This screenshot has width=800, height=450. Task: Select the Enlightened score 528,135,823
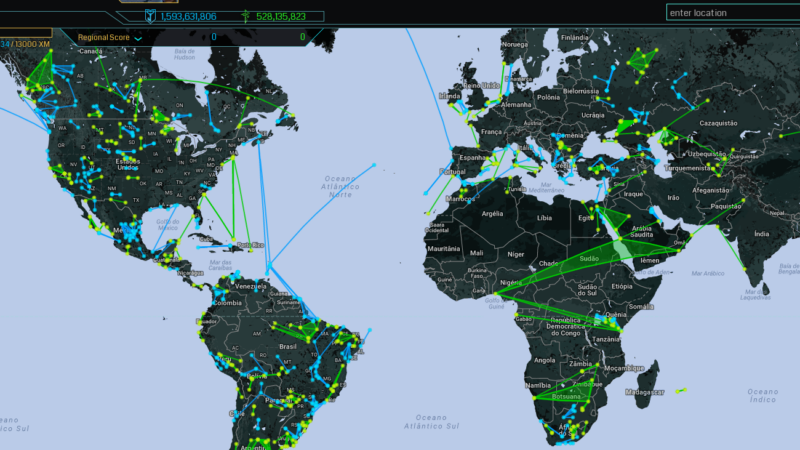click(281, 16)
